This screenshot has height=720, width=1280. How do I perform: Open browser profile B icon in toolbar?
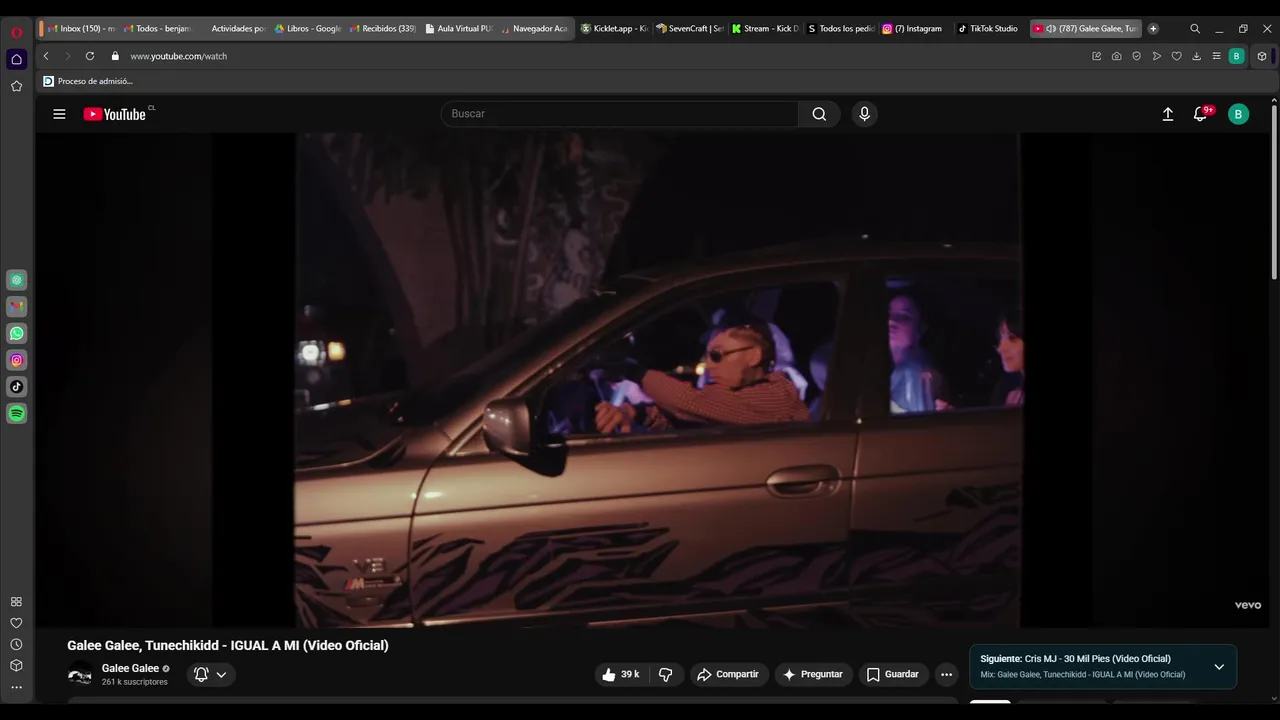[1236, 56]
